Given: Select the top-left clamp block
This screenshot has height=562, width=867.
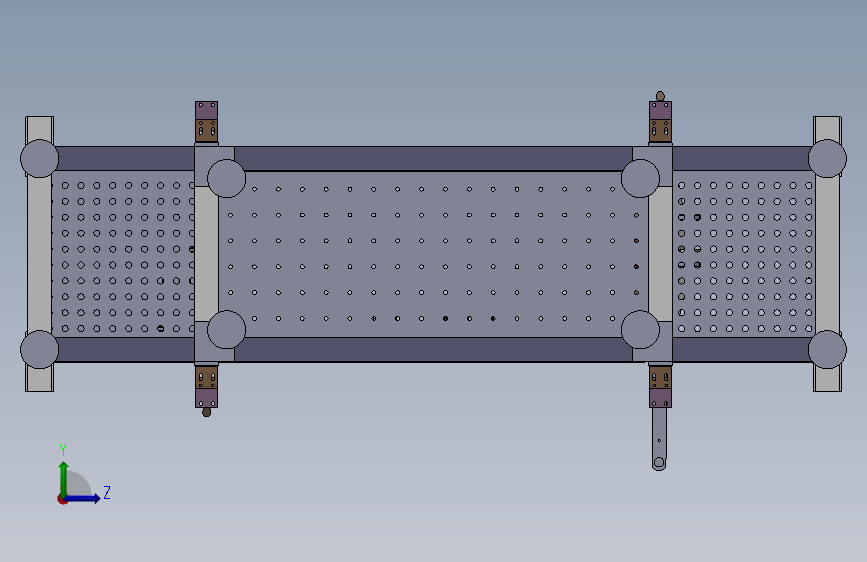Looking at the screenshot, I should pos(206,122).
